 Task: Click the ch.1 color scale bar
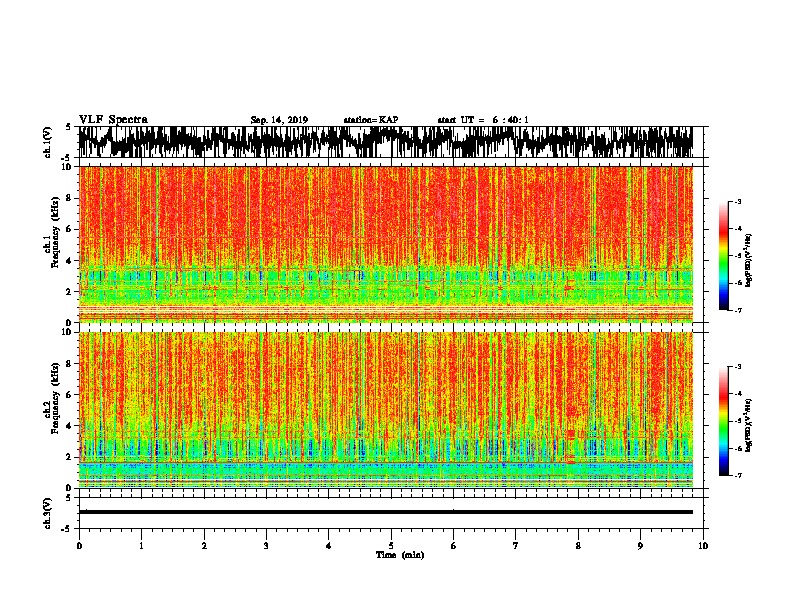tap(724, 256)
